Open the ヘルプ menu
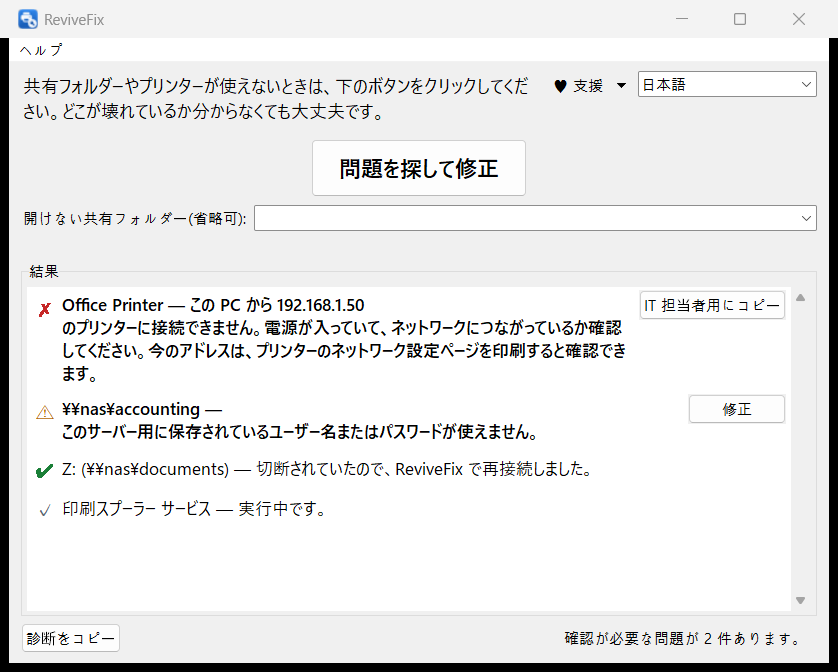The width and height of the screenshot is (838, 672). 41,50
